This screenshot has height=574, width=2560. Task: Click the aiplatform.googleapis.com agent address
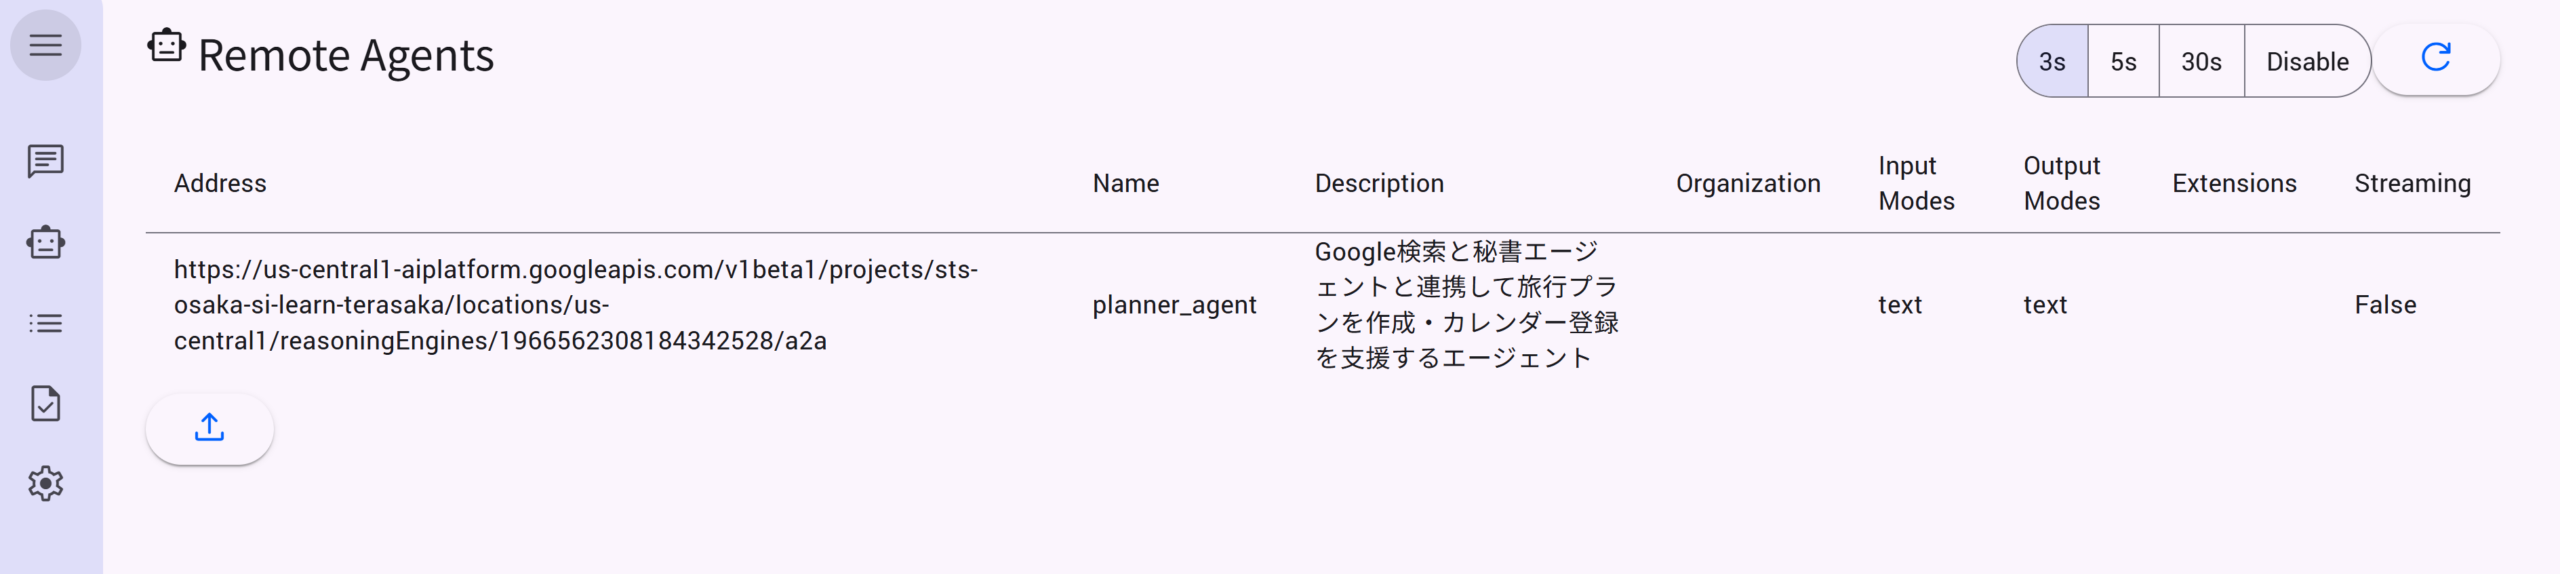(575, 305)
